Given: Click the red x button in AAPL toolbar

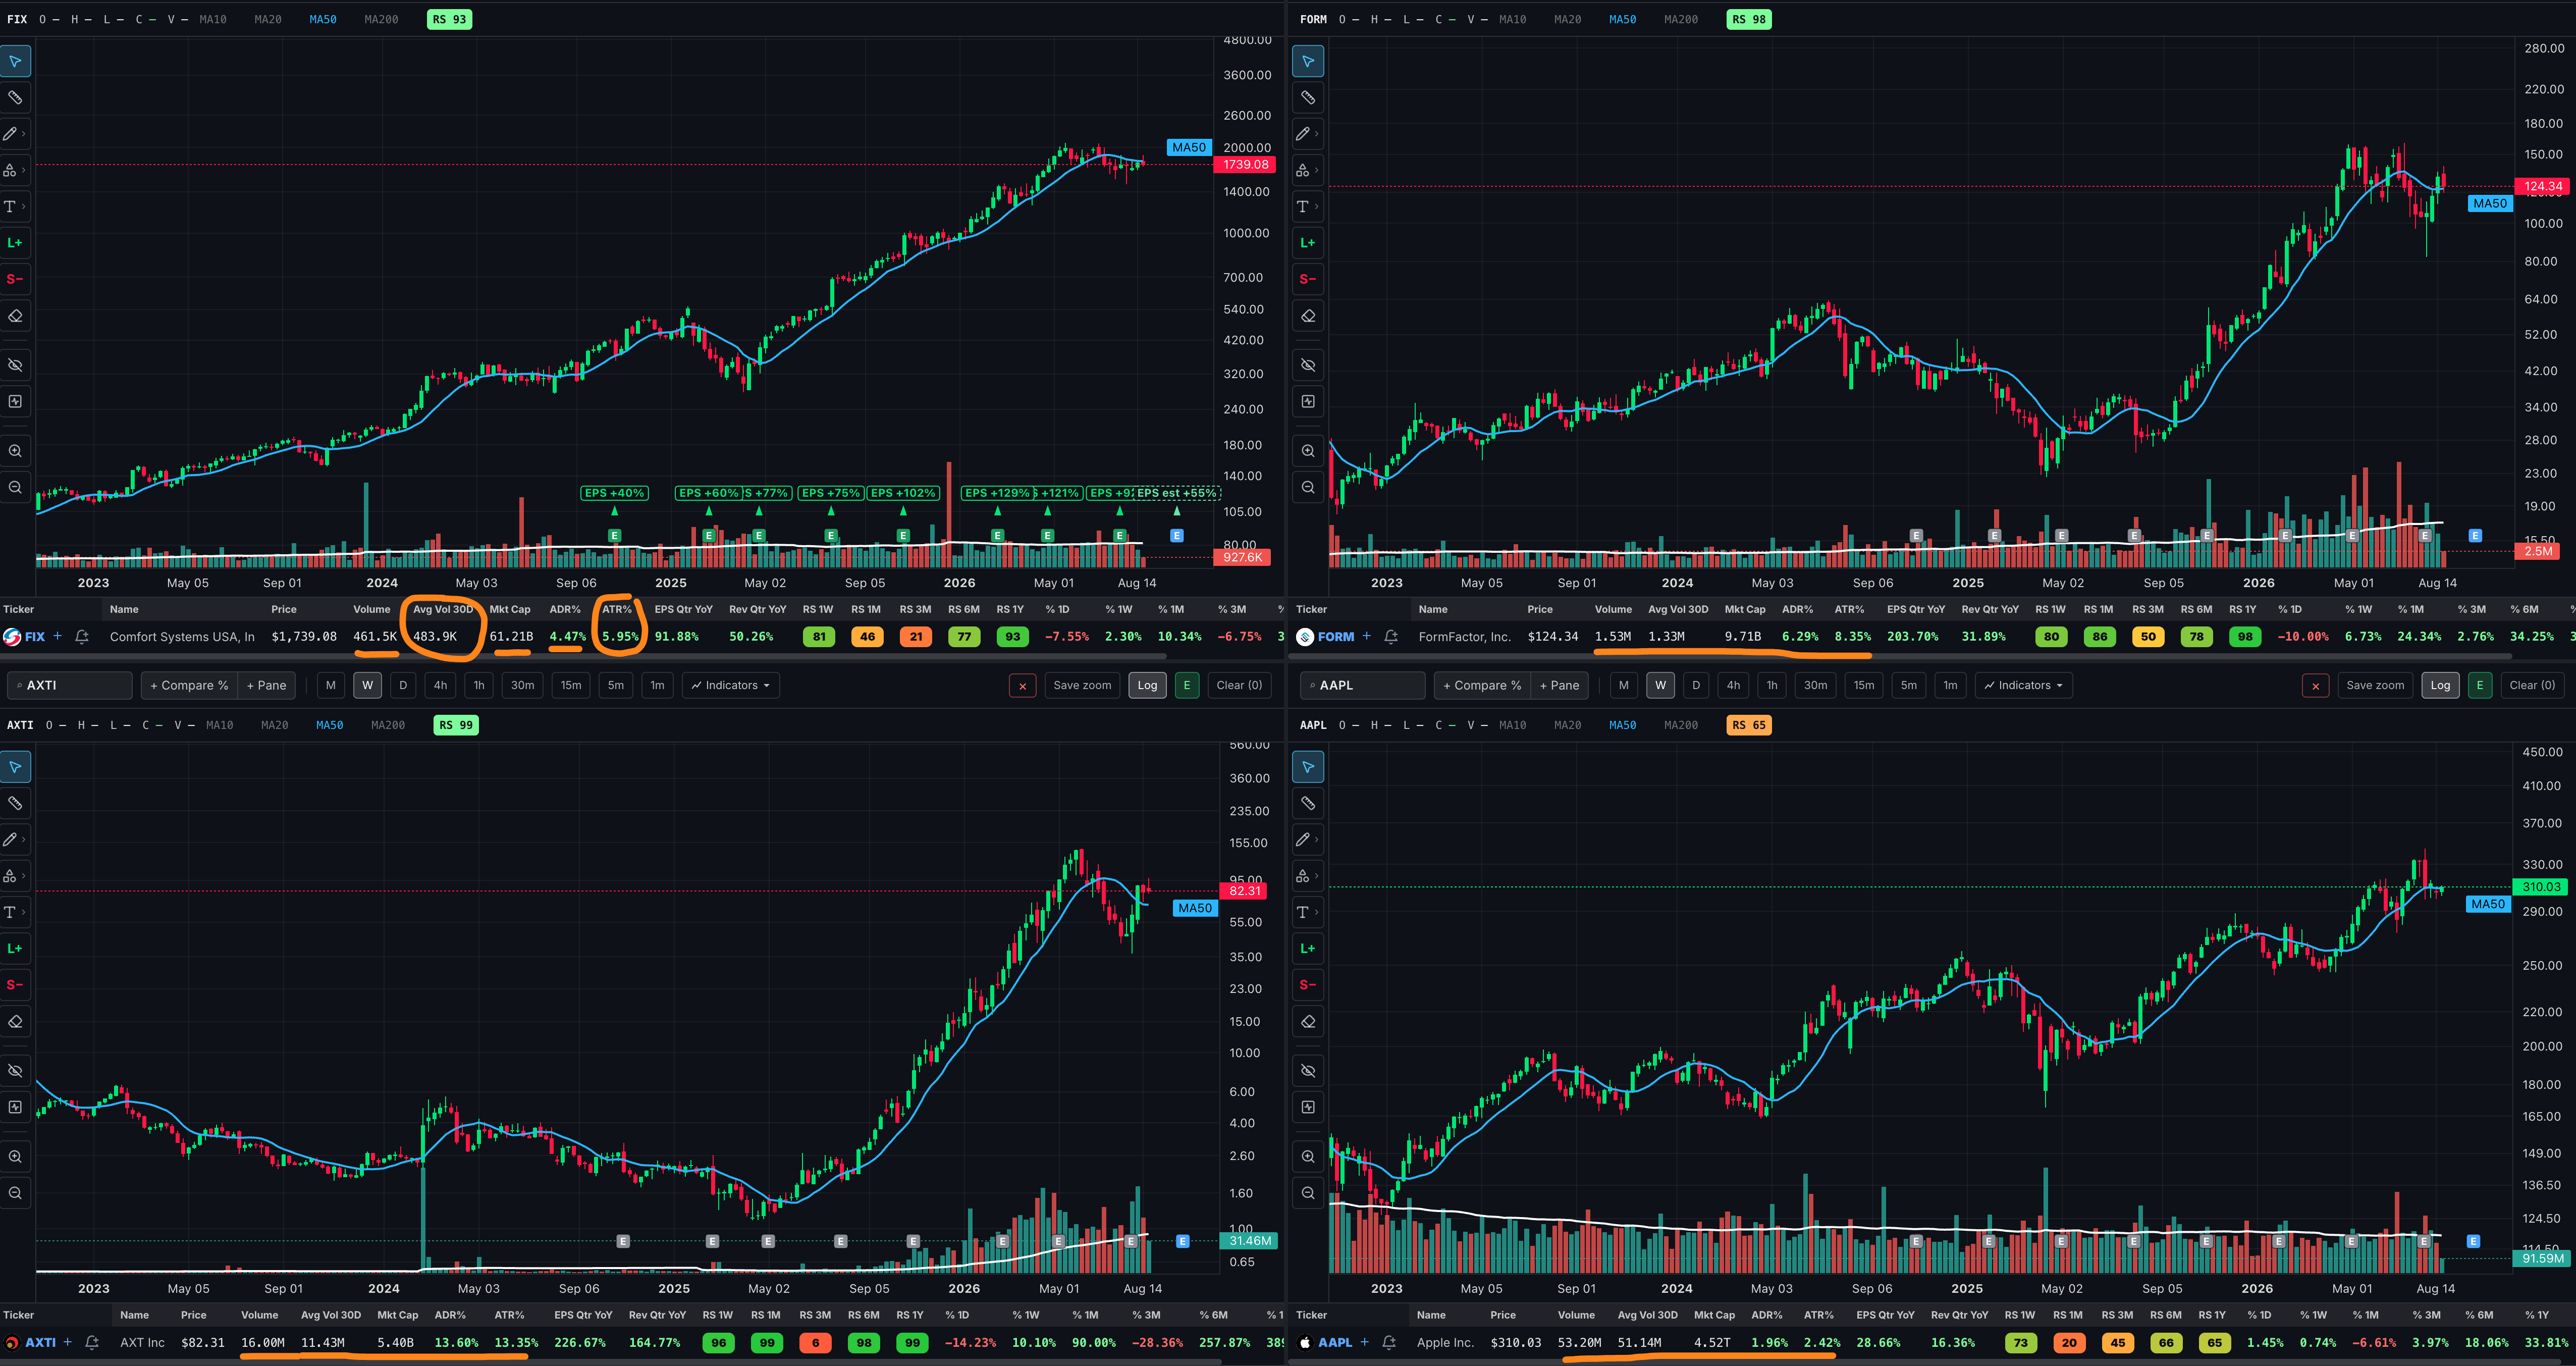Looking at the screenshot, I should [2315, 685].
